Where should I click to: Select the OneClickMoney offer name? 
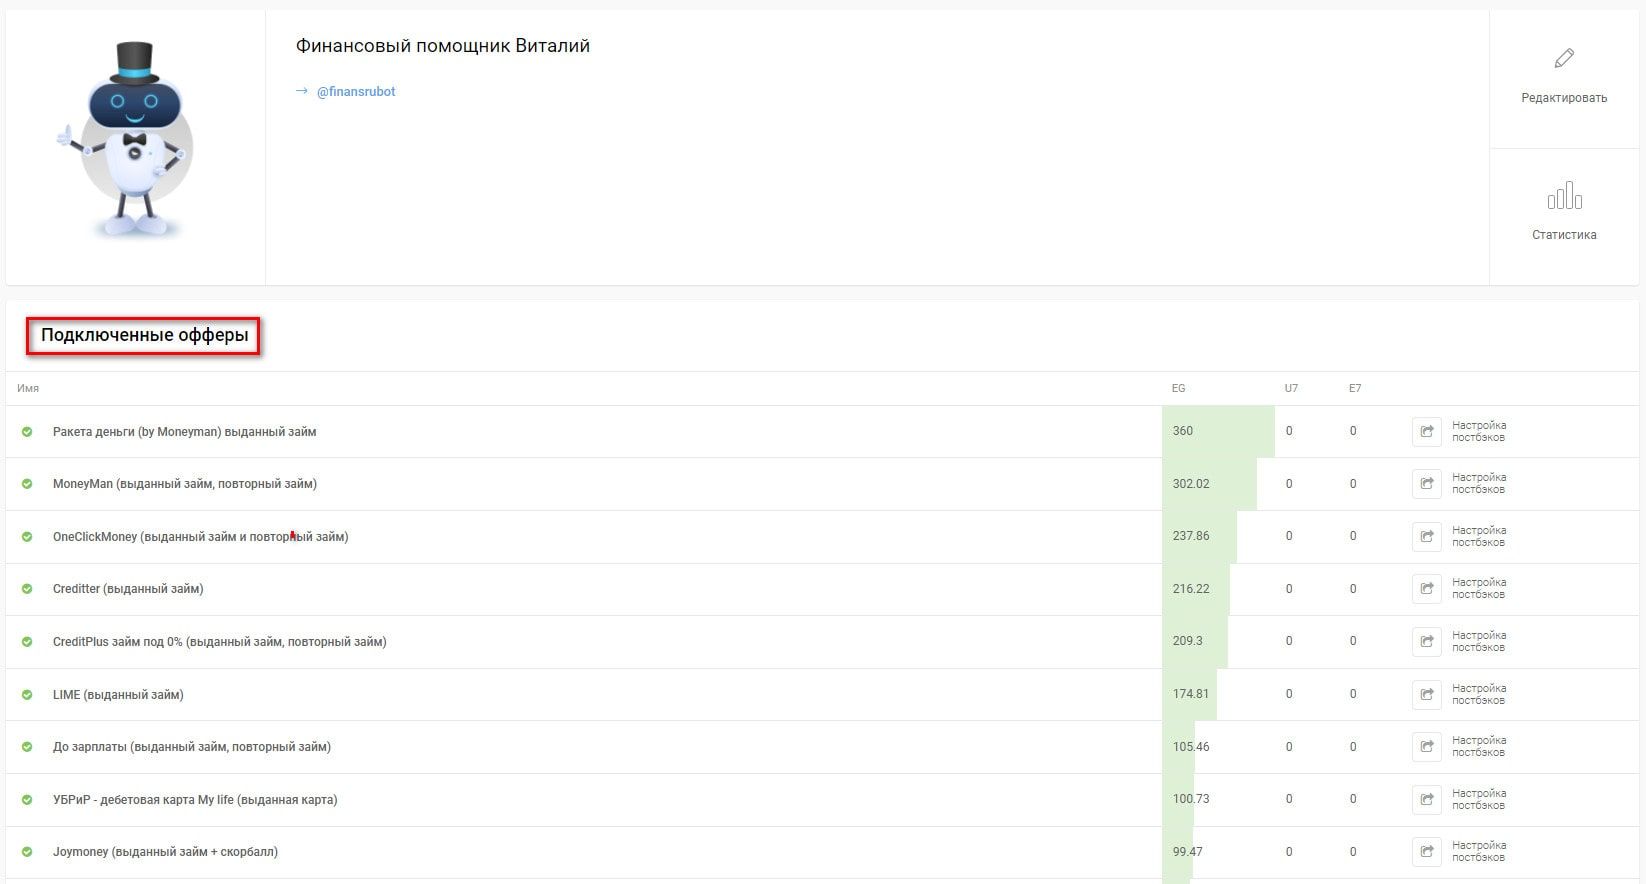click(201, 537)
